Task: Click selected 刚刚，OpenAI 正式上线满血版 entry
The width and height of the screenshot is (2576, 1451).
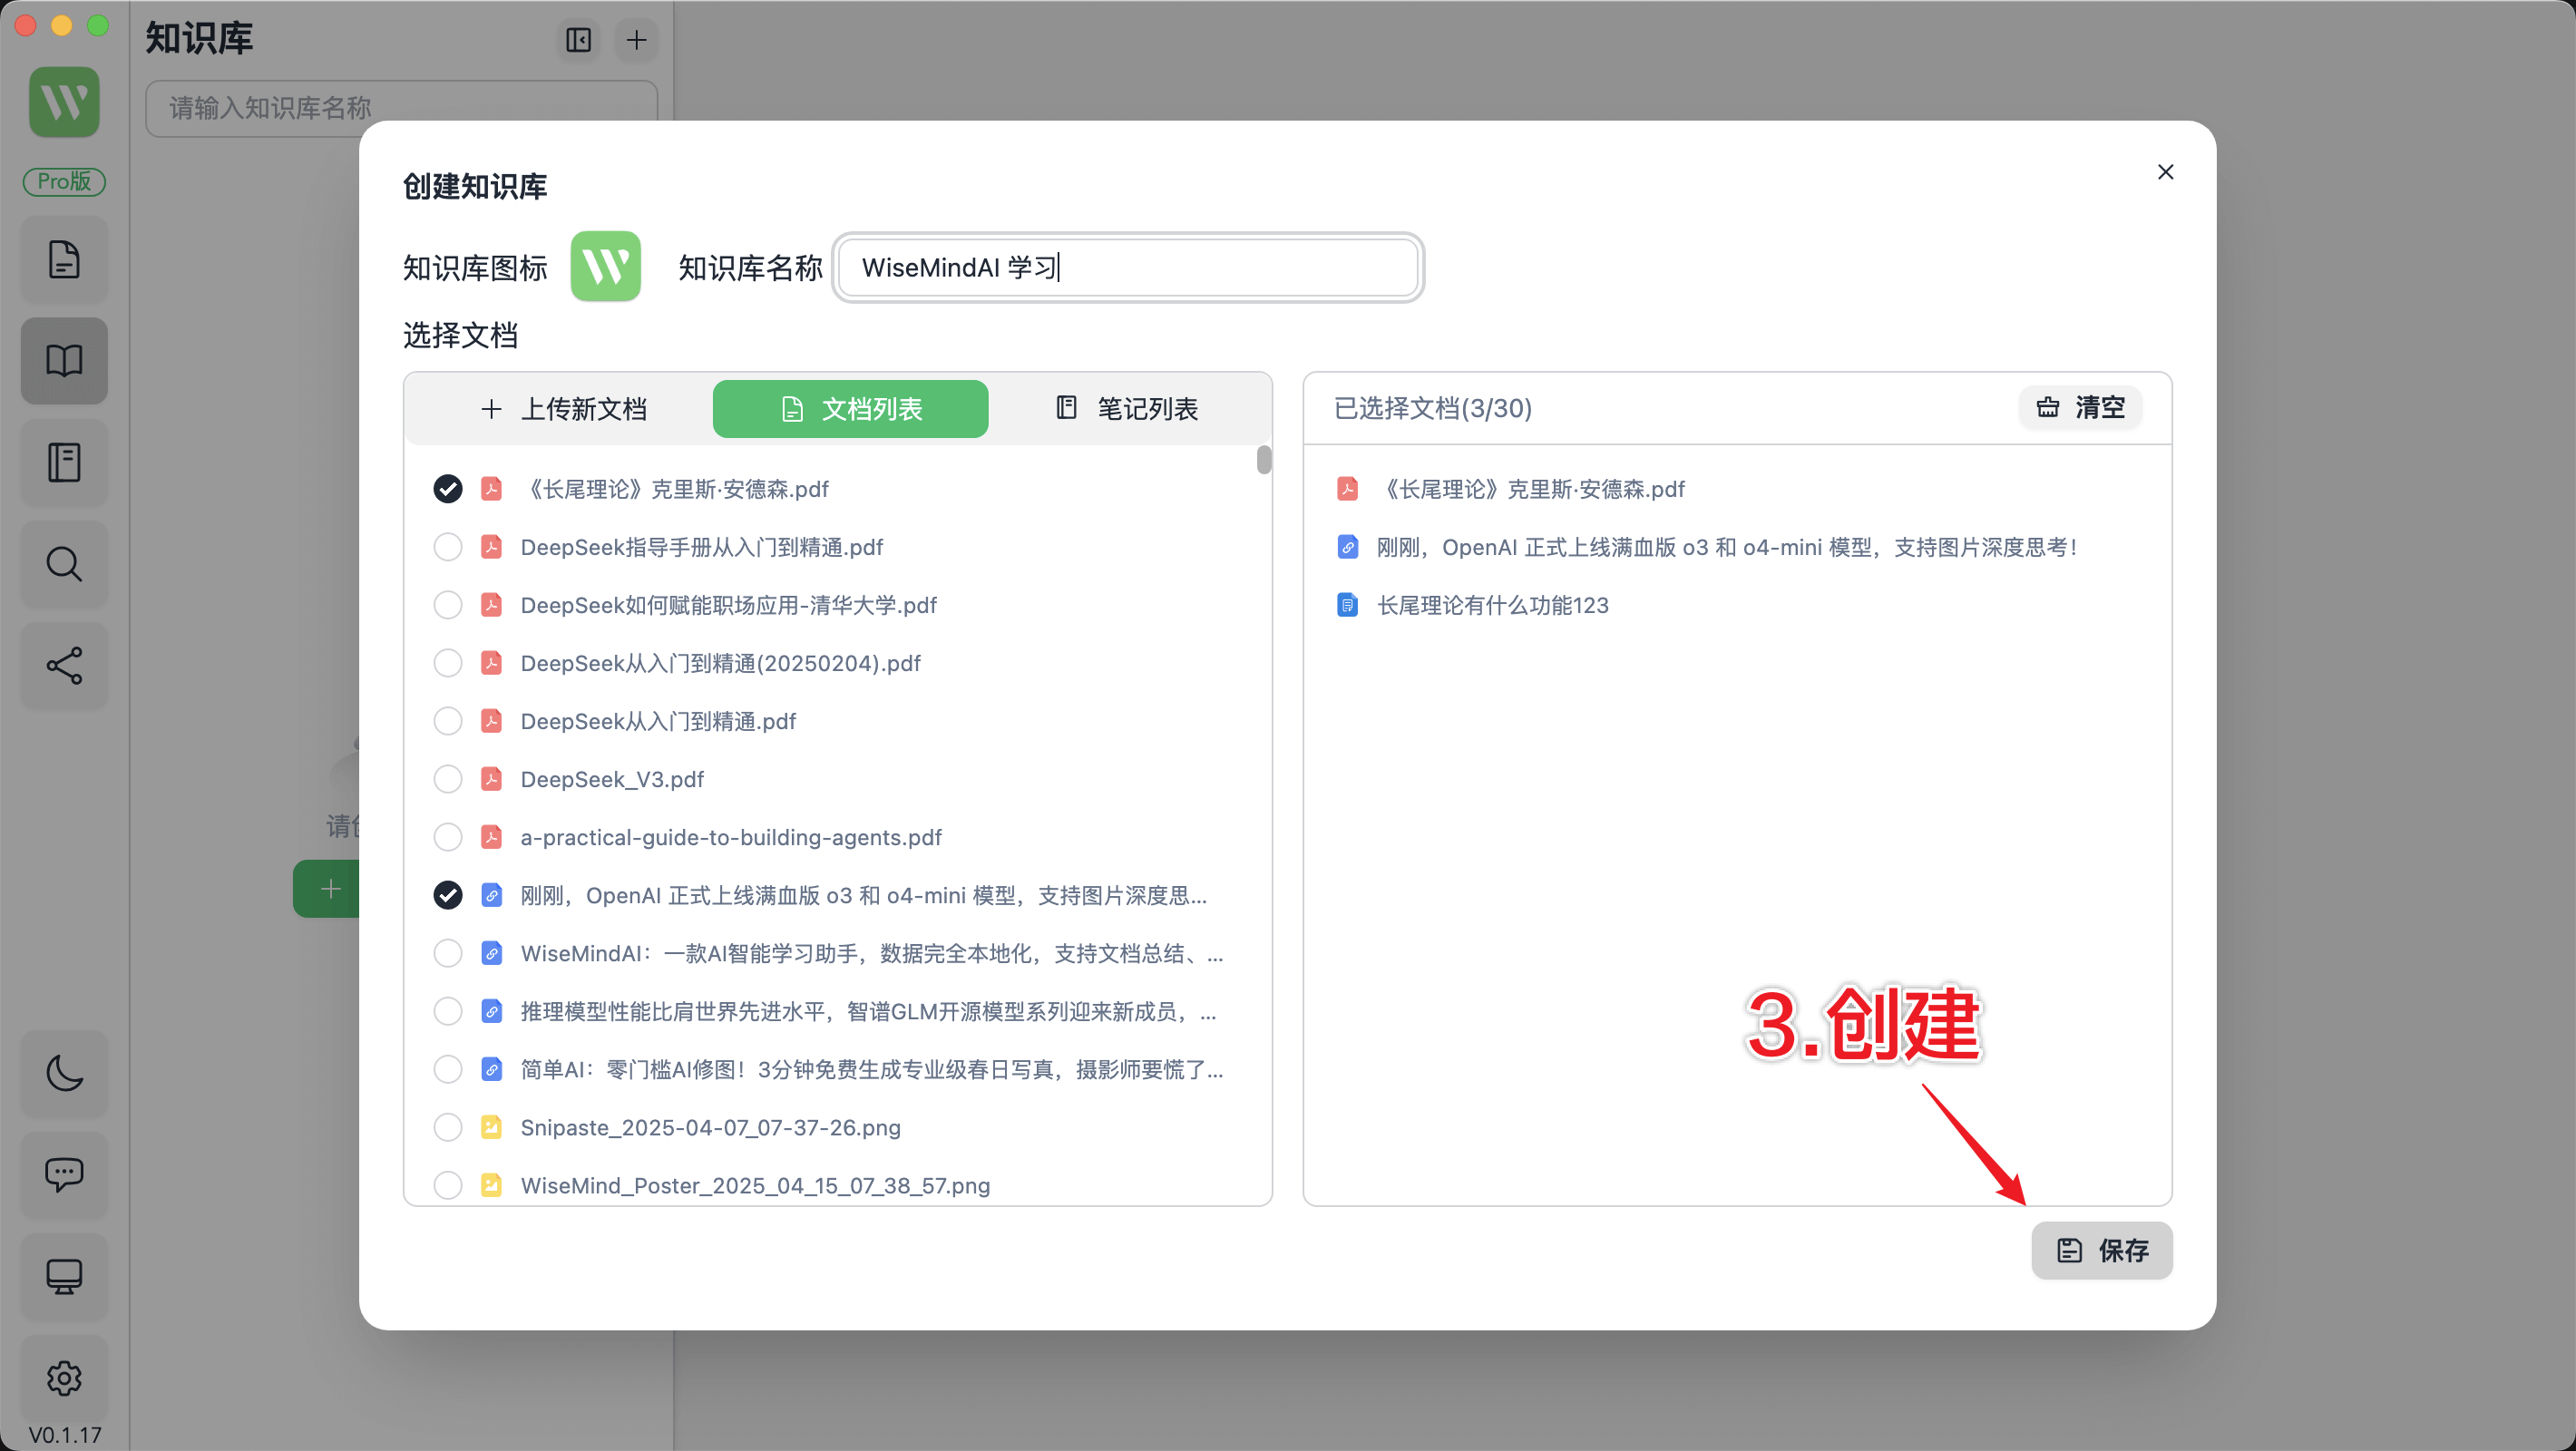Action: coord(1727,547)
